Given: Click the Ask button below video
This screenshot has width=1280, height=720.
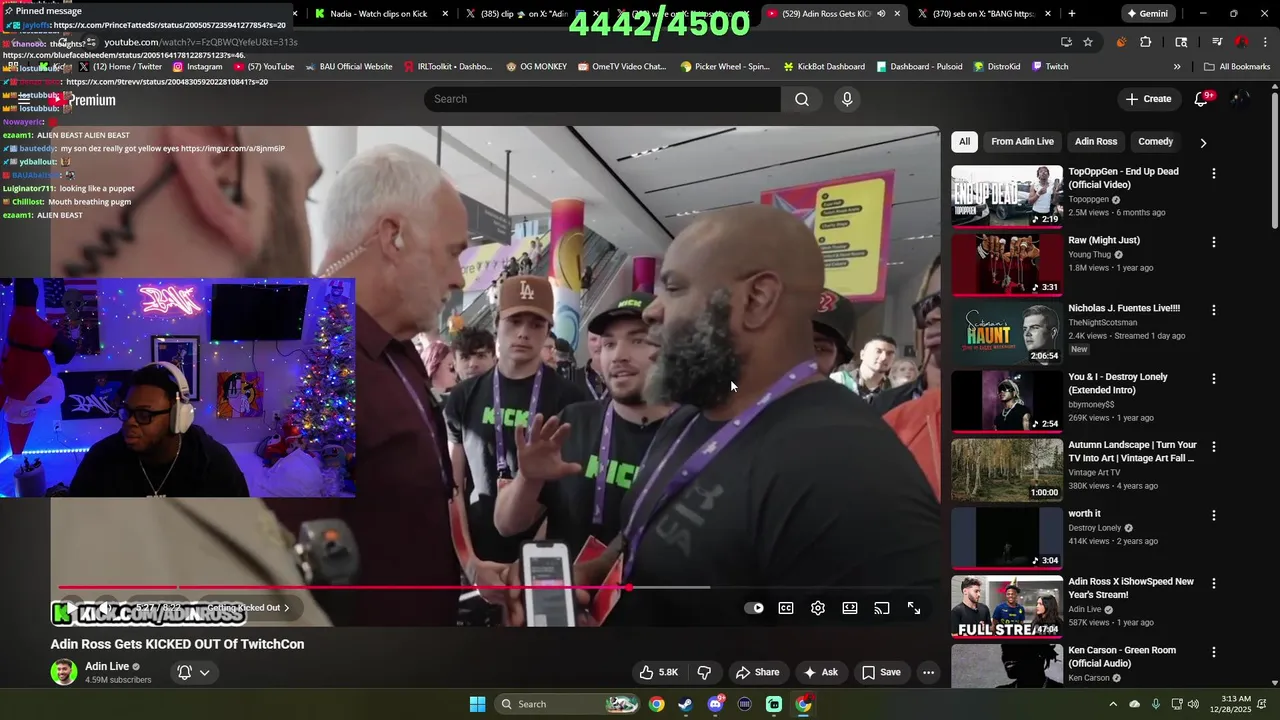Looking at the screenshot, I should [821, 672].
